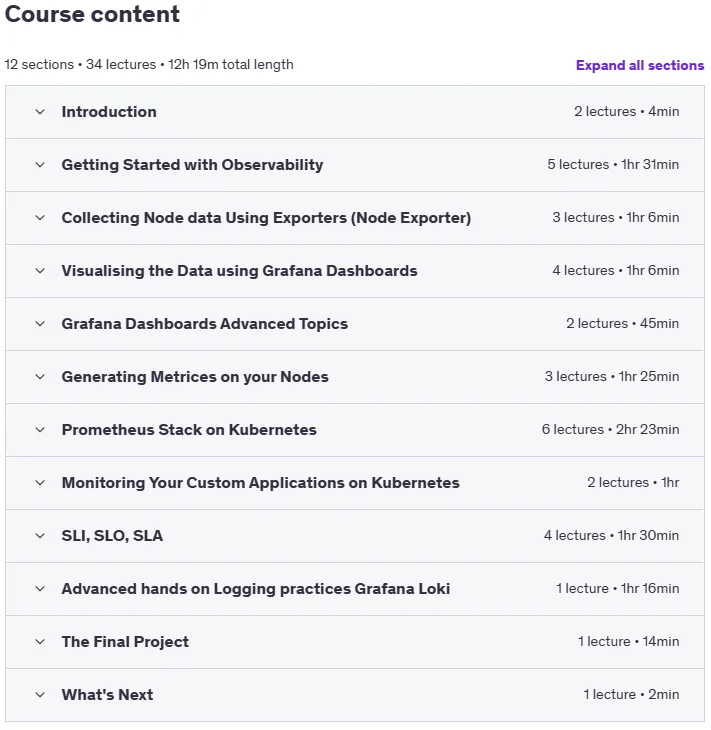
Task: Click the chevron next to SLI, SLO, SLA
Action: point(40,536)
